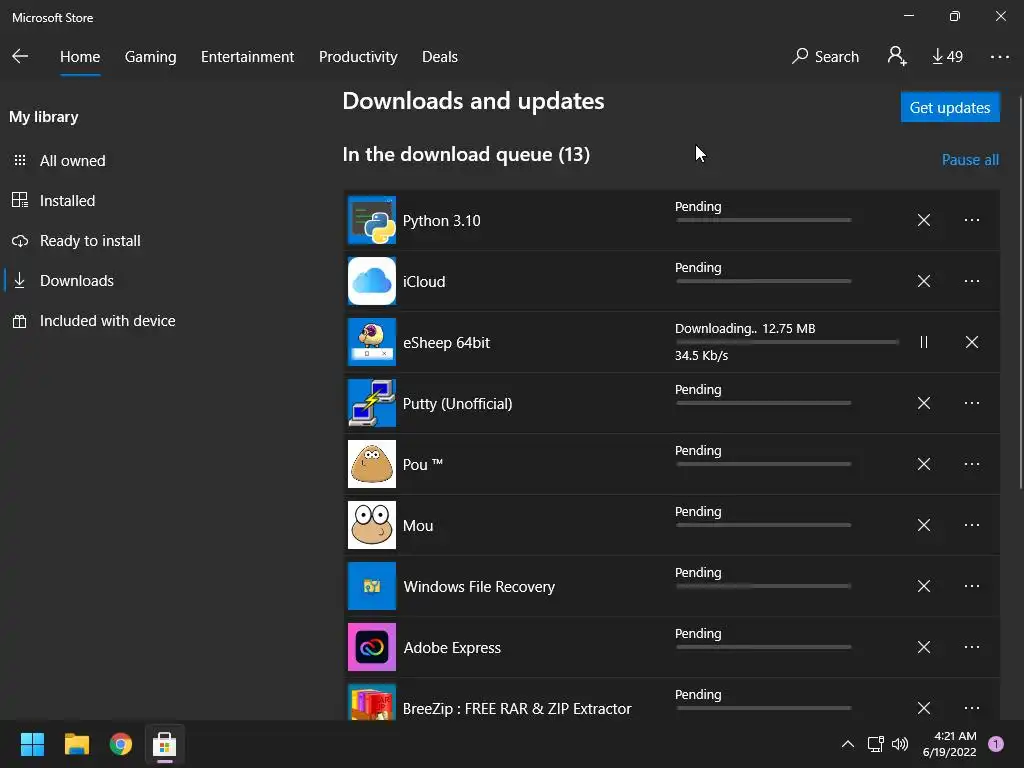Image resolution: width=1024 pixels, height=768 pixels.
Task: Switch to the Home tab
Action: (x=80, y=57)
